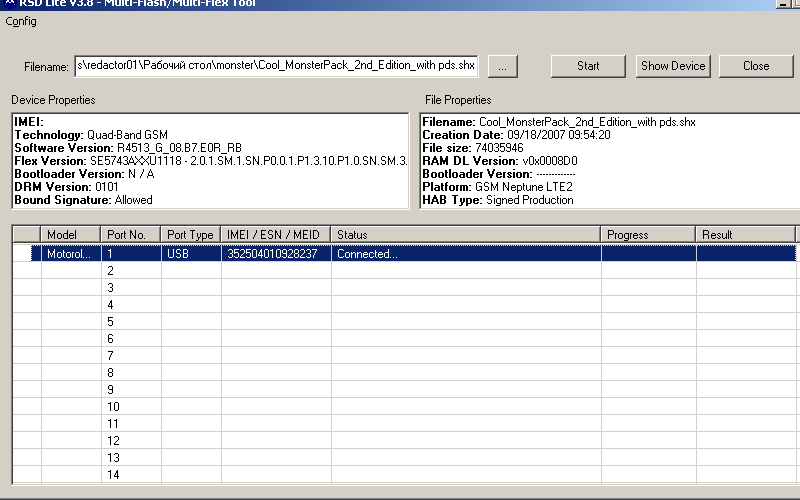The height and width of the screenshot is (500, 800).
Task: Click Bound Signature Allowed line
Action: point(83,200)
